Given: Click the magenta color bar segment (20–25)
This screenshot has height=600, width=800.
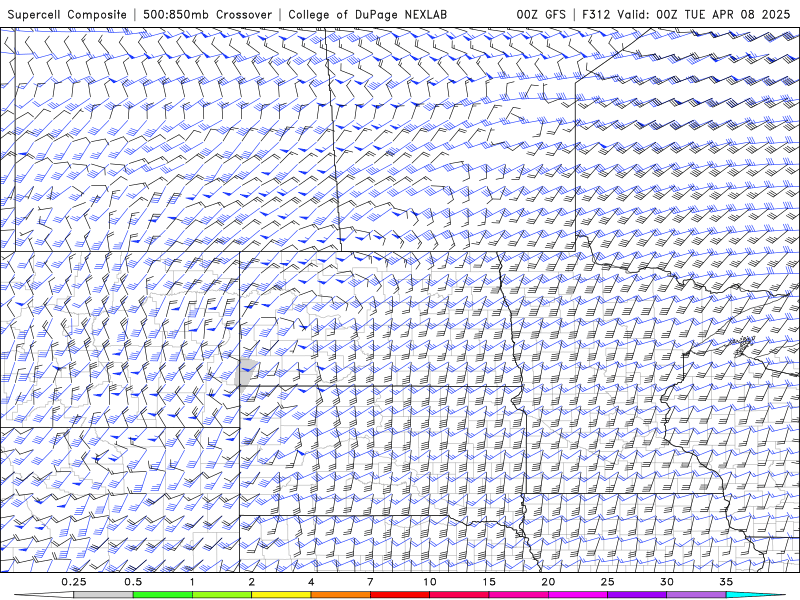Looking at the screenshot, I should (578, 595).
